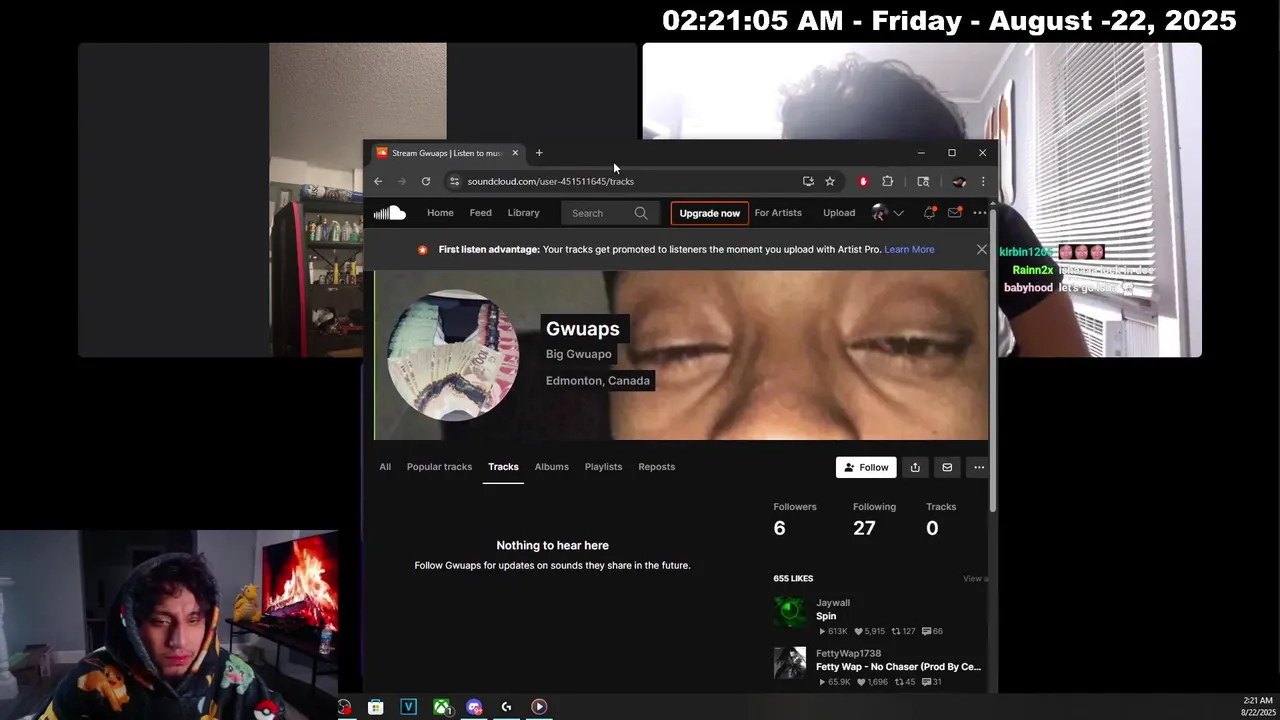Bookmark this page with the star icon
Screen dimensions: 1280x720
830,181
